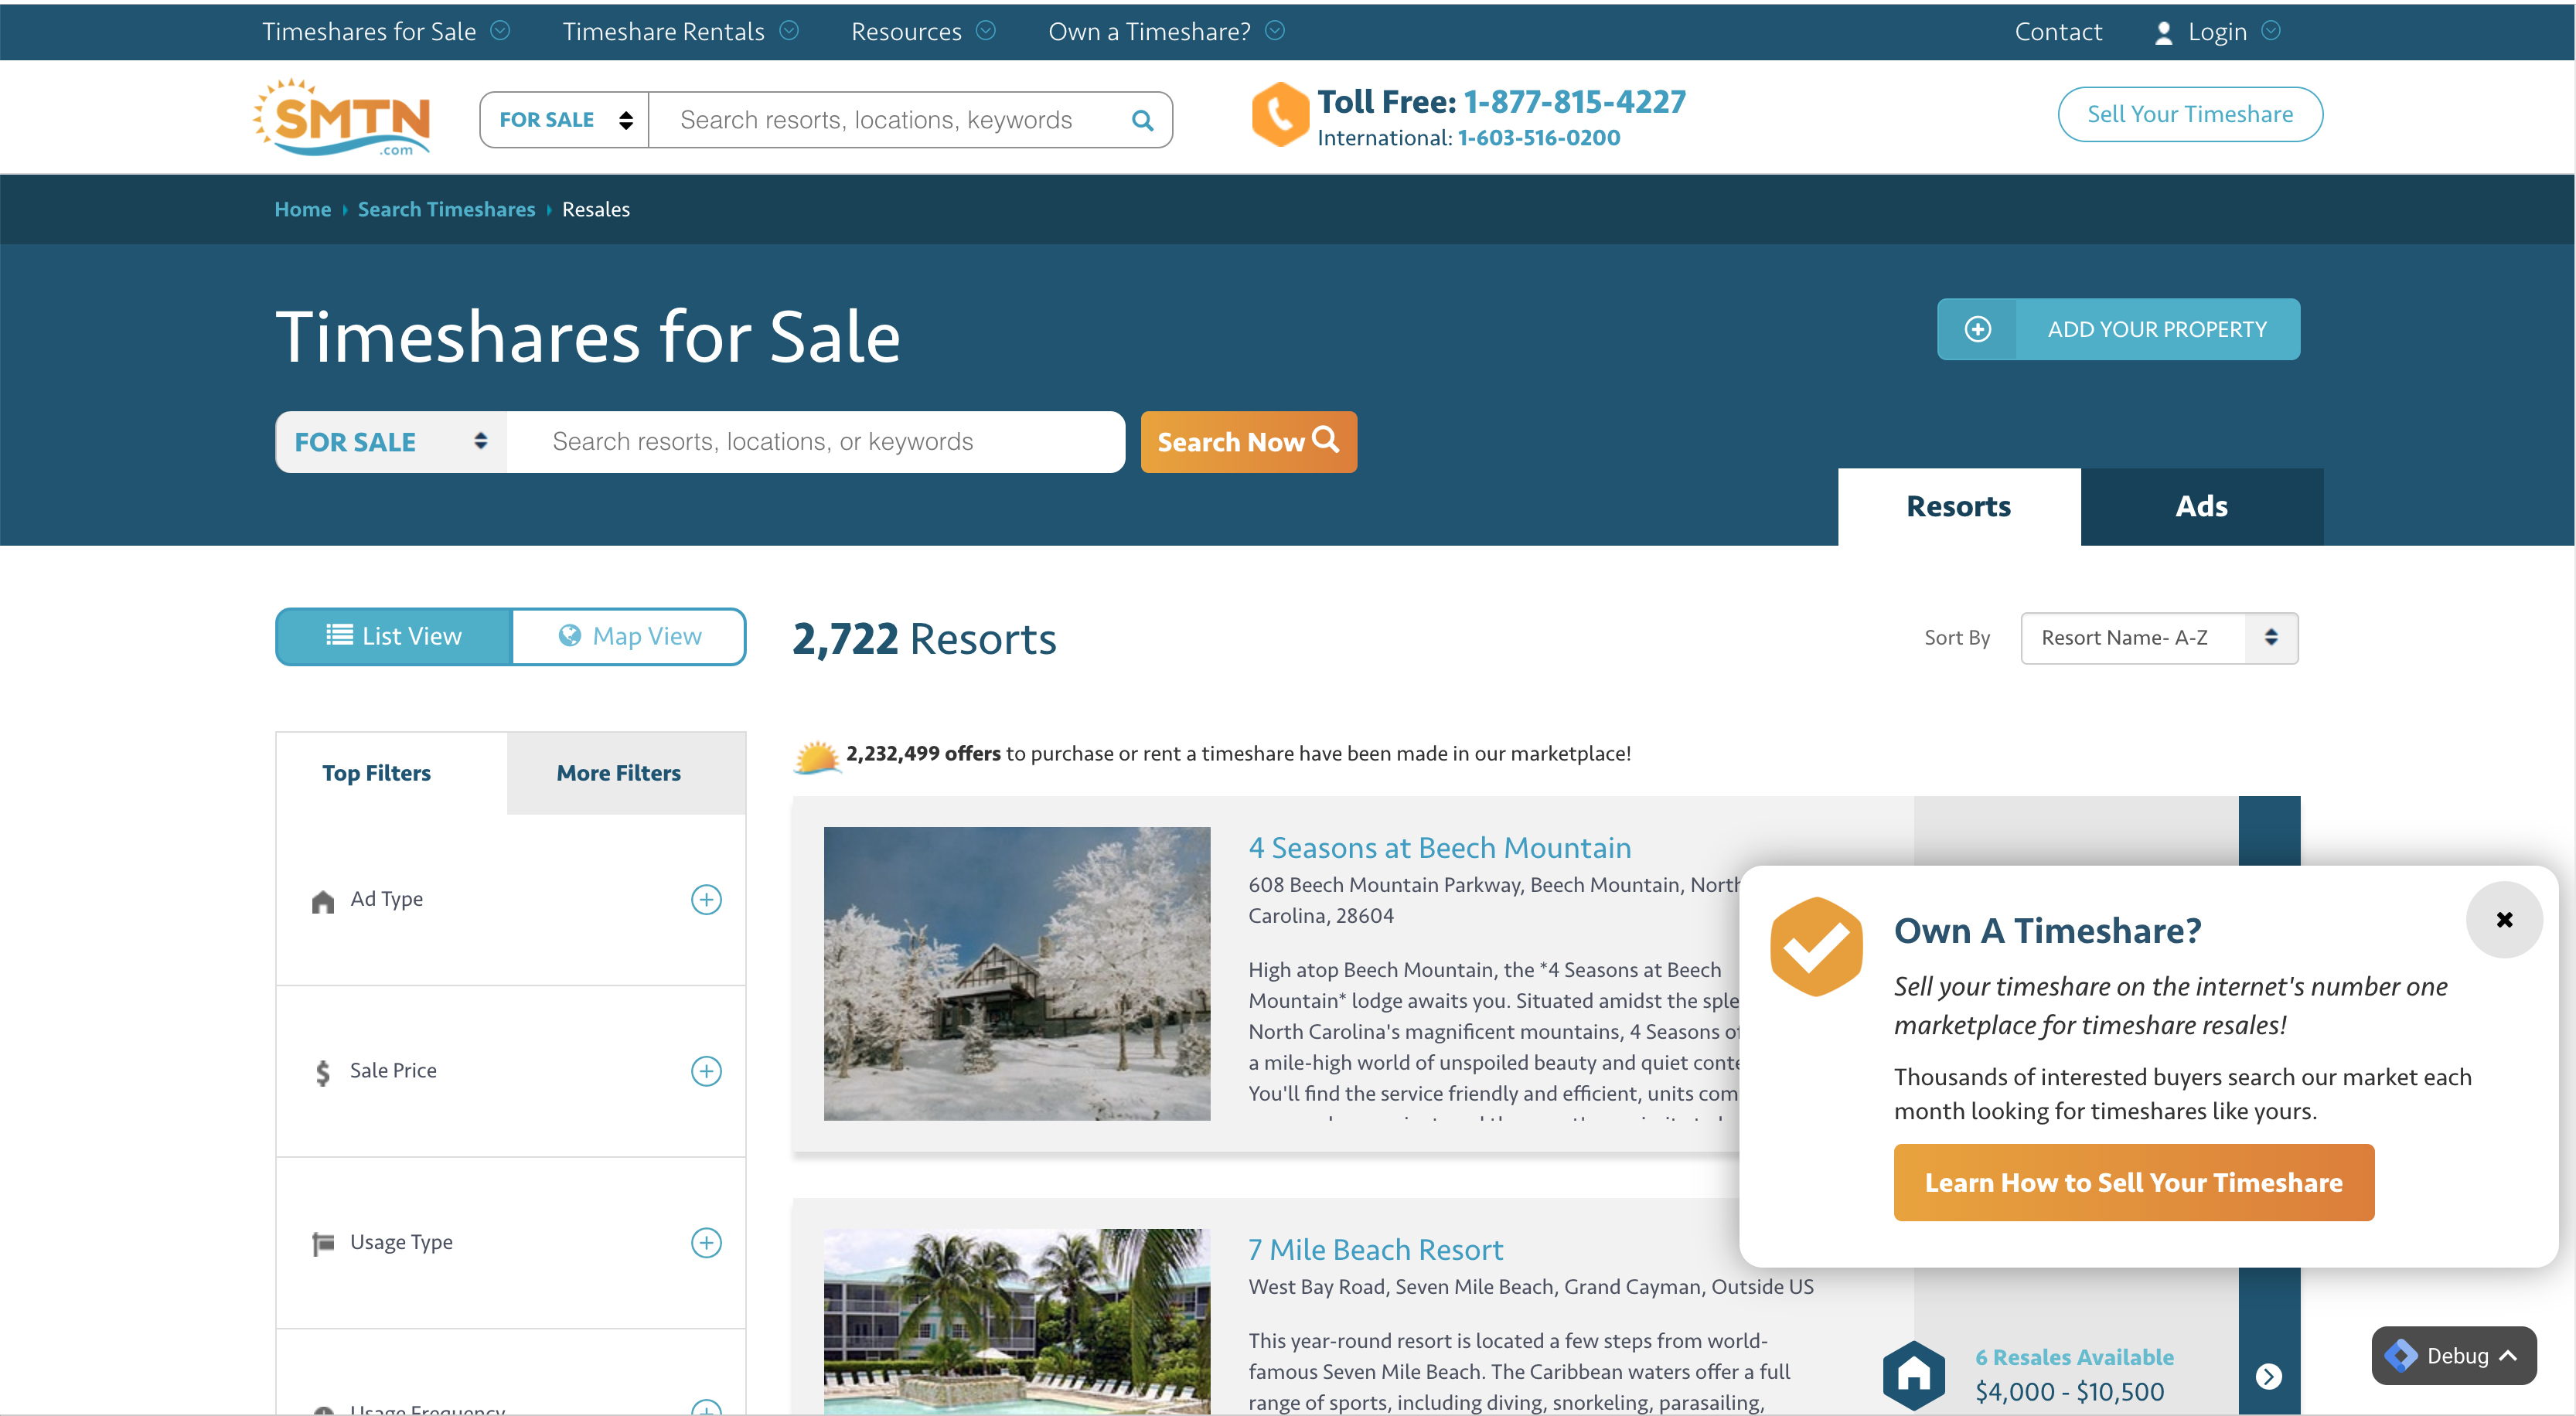Click the plus icon on Add Your Property

pyautogui.click(x=1978, y=329)
